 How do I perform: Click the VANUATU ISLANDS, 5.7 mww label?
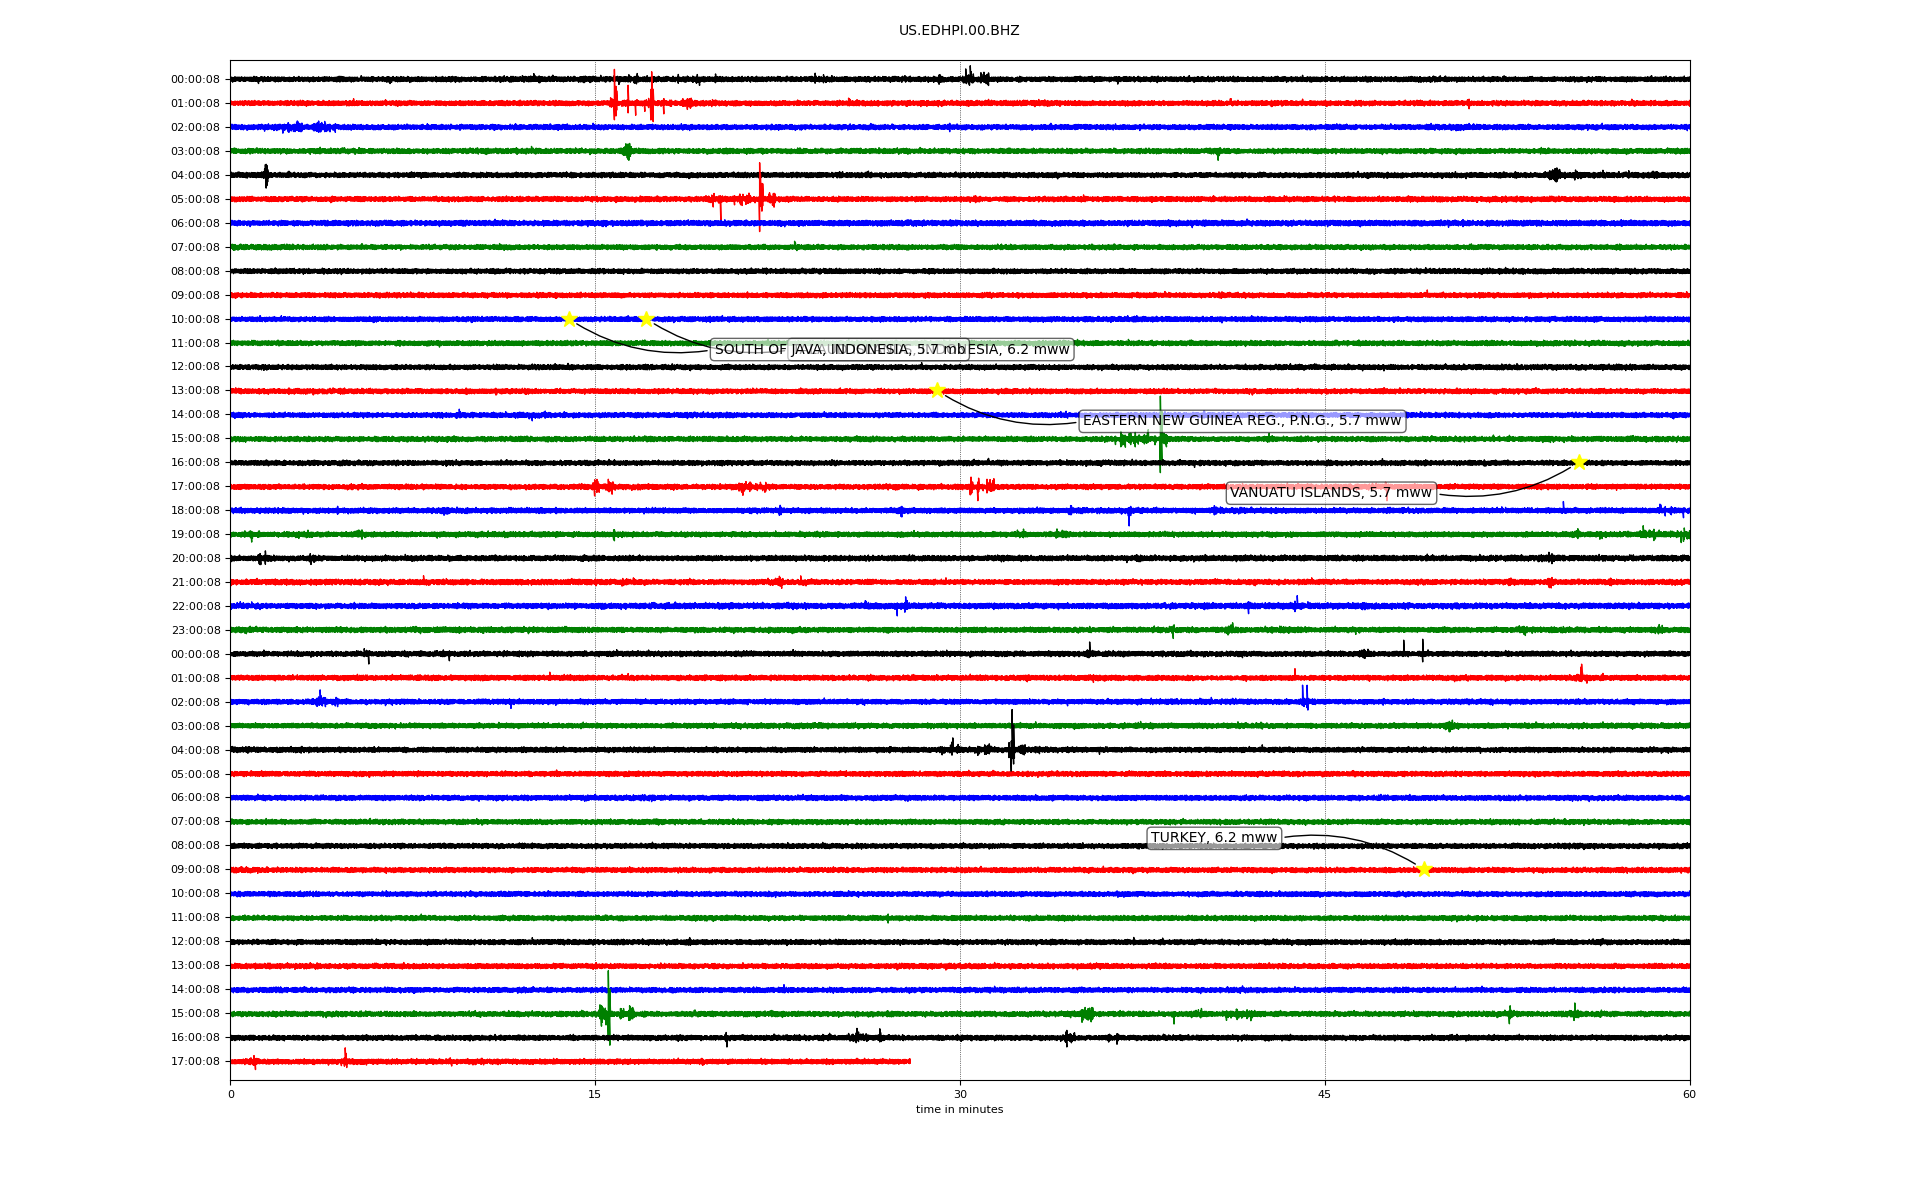click(1330, 493)
